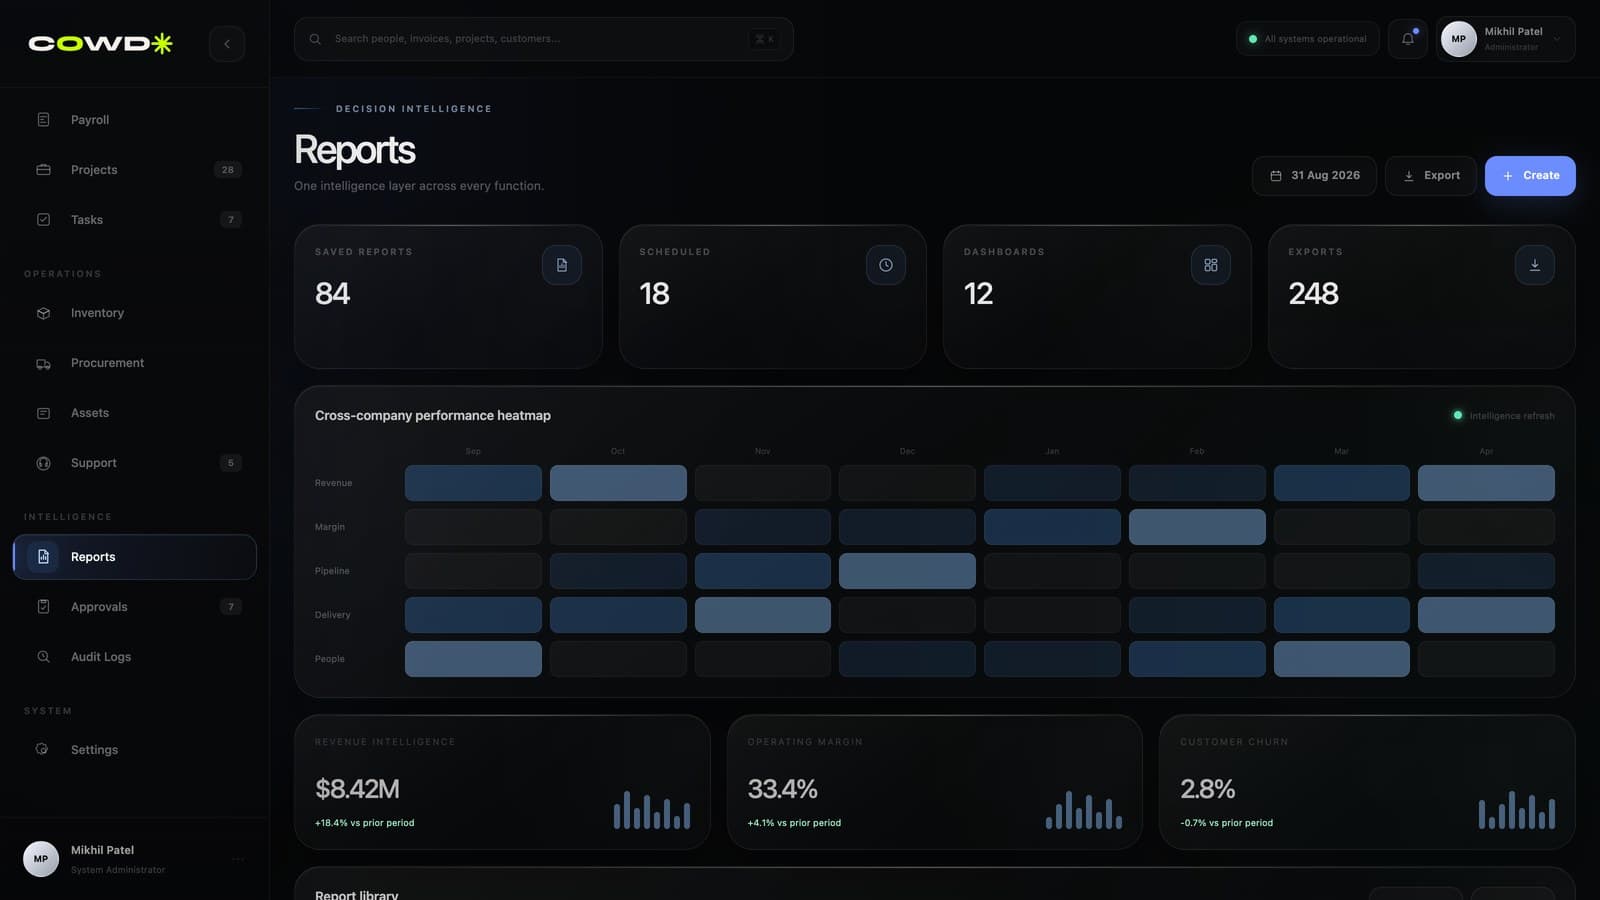Screen dimensions: 1600x900
Task: Click the Tasks checkbox icon in sidebar
Action: (x=43, y=220)
